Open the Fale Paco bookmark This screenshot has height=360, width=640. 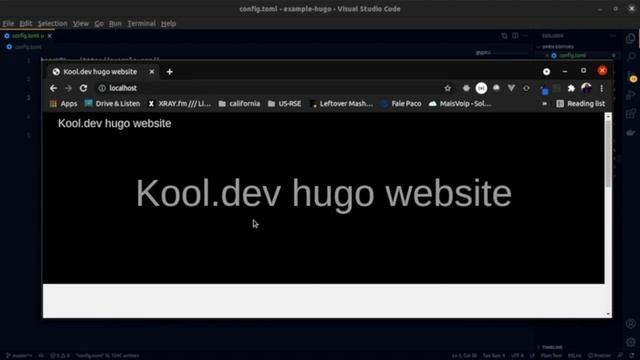point(401,104)
